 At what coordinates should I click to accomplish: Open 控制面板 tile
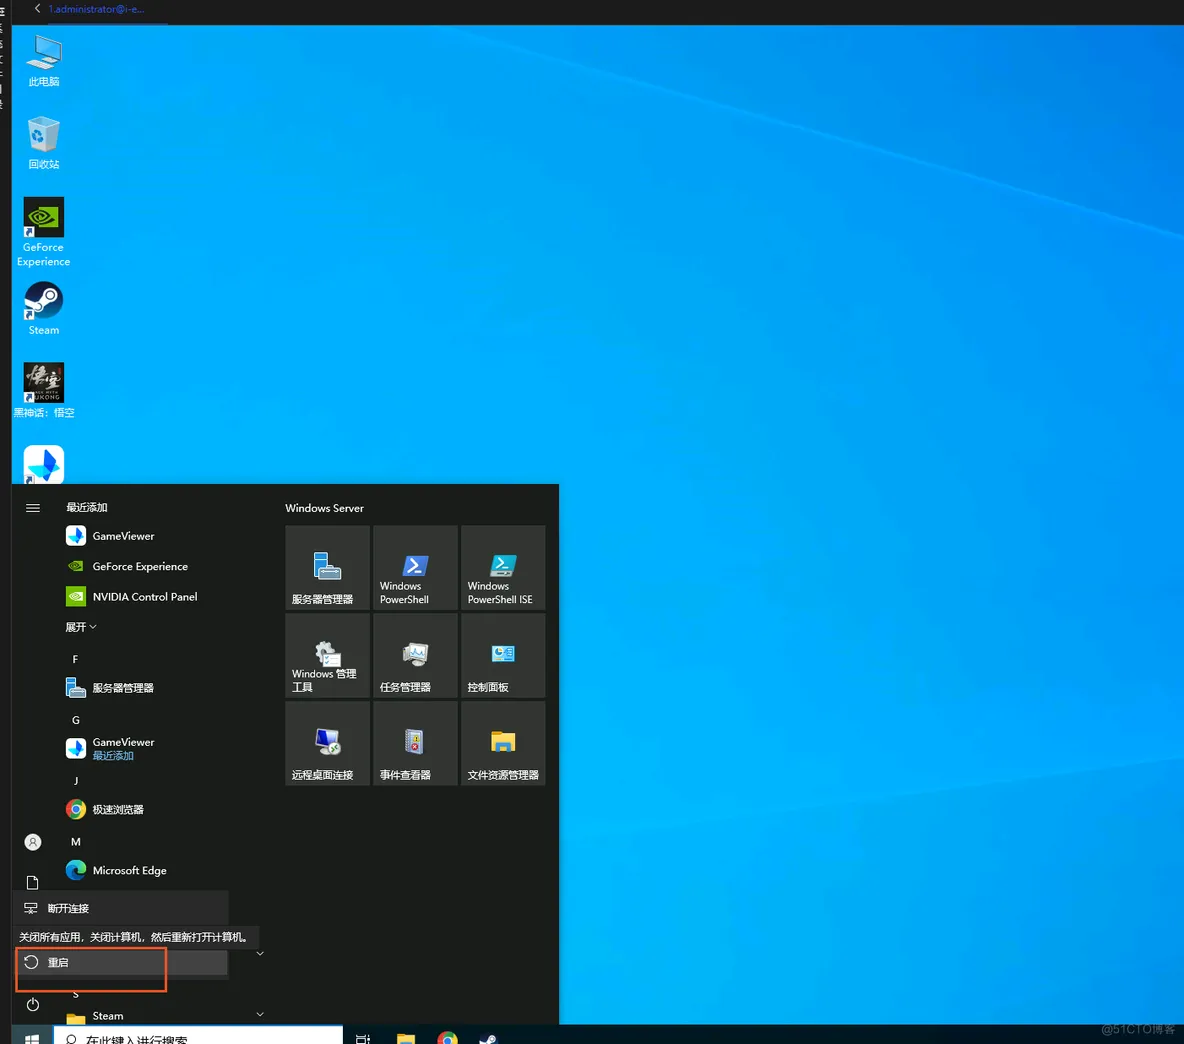503,655
